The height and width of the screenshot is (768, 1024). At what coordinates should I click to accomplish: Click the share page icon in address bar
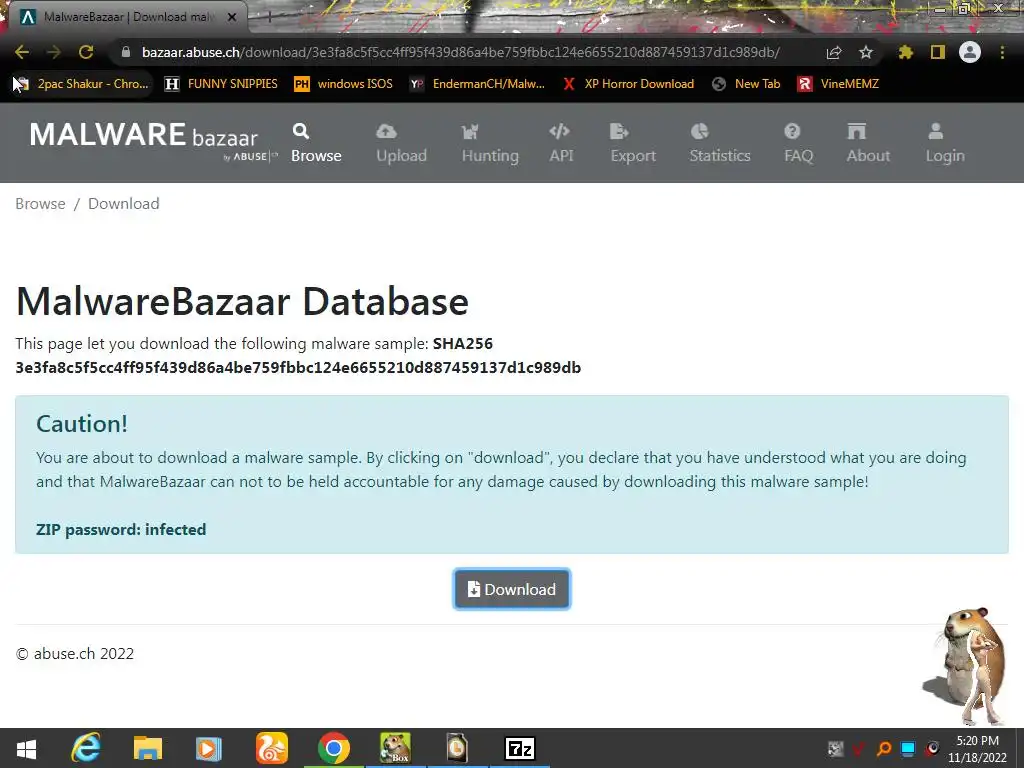click(x=833, y=52)
